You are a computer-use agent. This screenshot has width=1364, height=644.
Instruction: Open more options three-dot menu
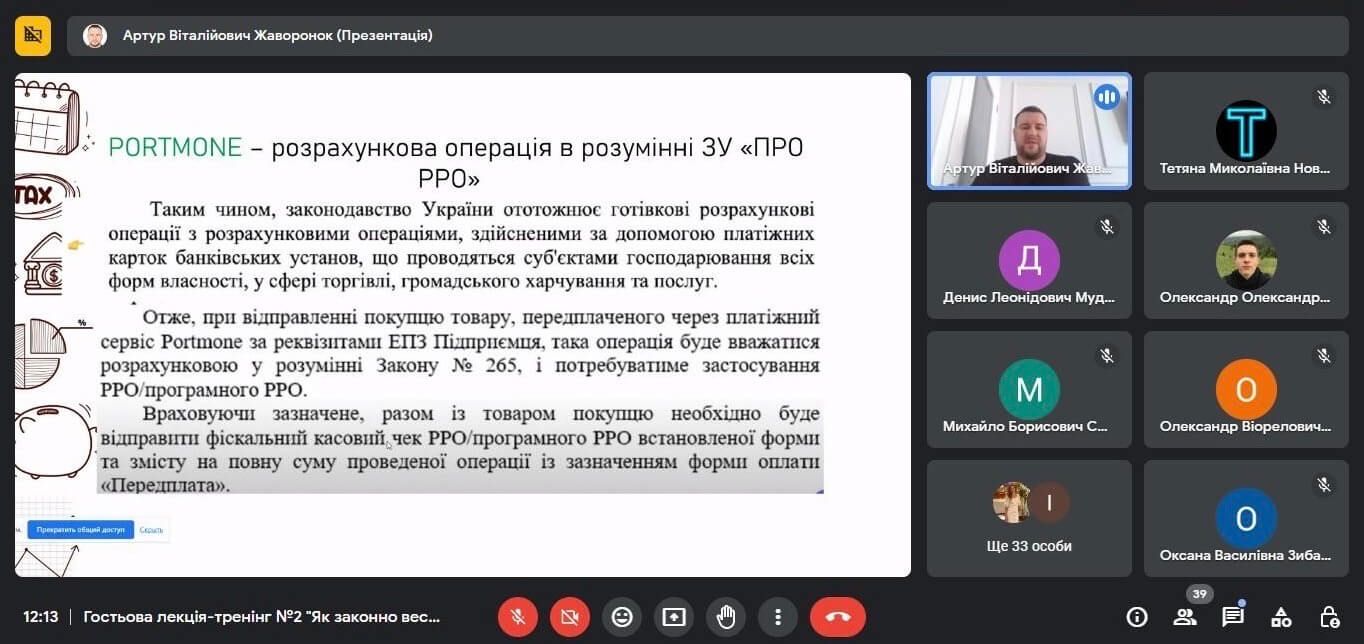point(778,617)
